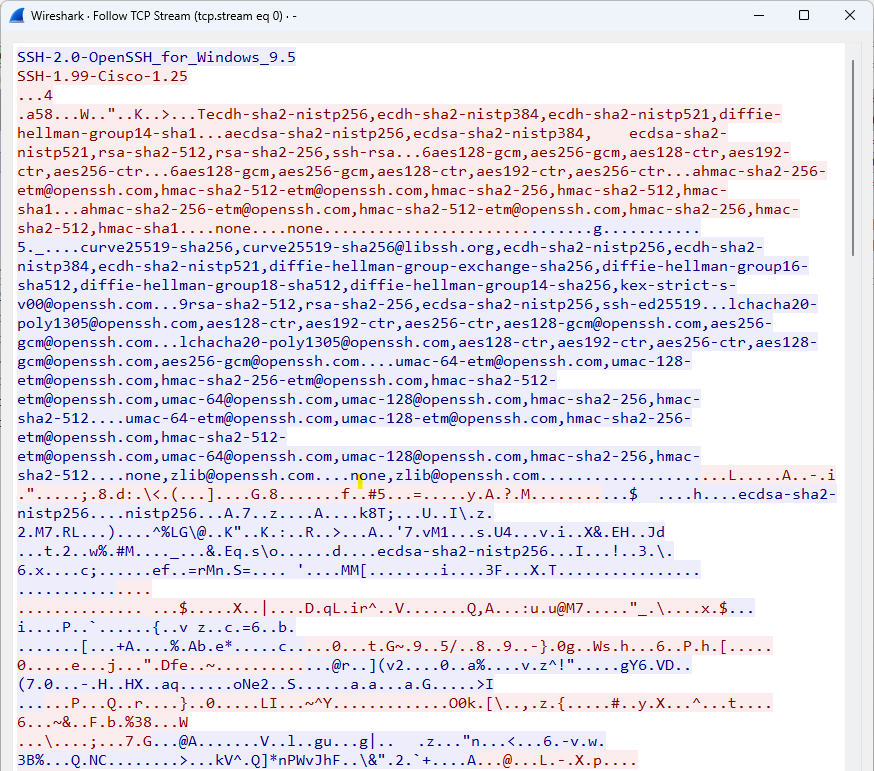This screenshot has width=874, height=771.
Task: Click the text "hellman-group14-sha1"
Action: 107,133
